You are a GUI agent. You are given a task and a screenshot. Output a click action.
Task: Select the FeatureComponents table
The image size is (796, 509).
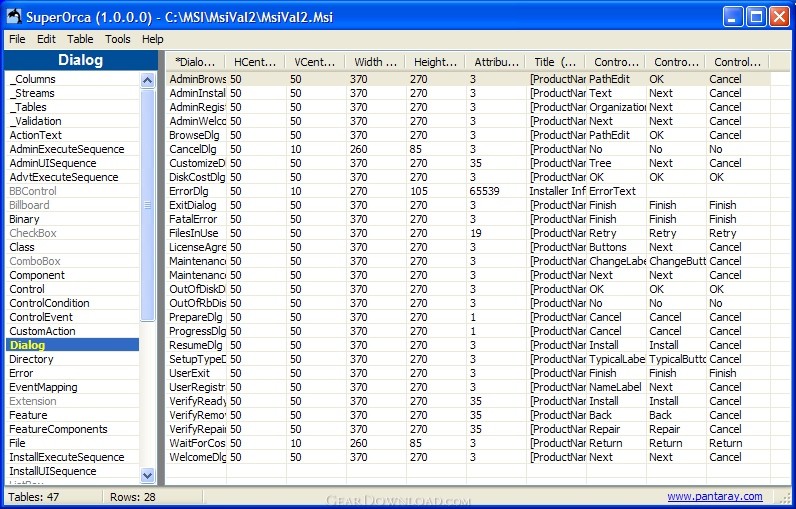pyautogui.click(x=72, y=429)
